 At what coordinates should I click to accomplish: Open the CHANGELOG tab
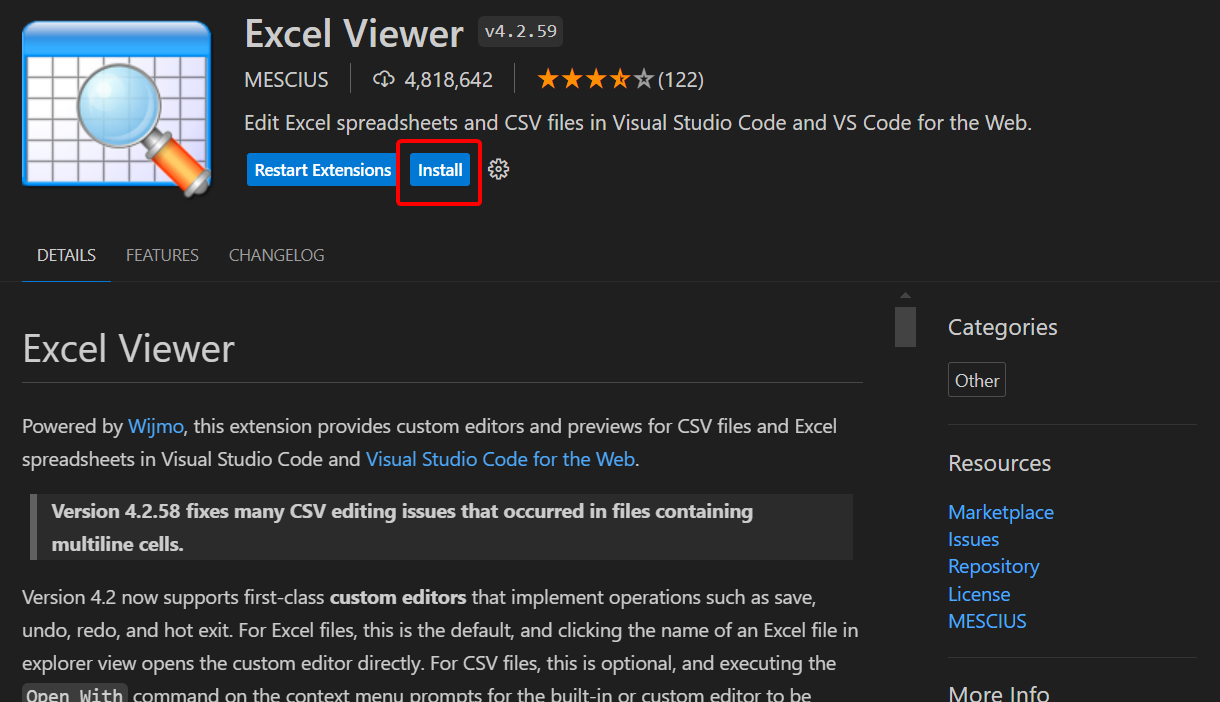(x=276, y=255)
